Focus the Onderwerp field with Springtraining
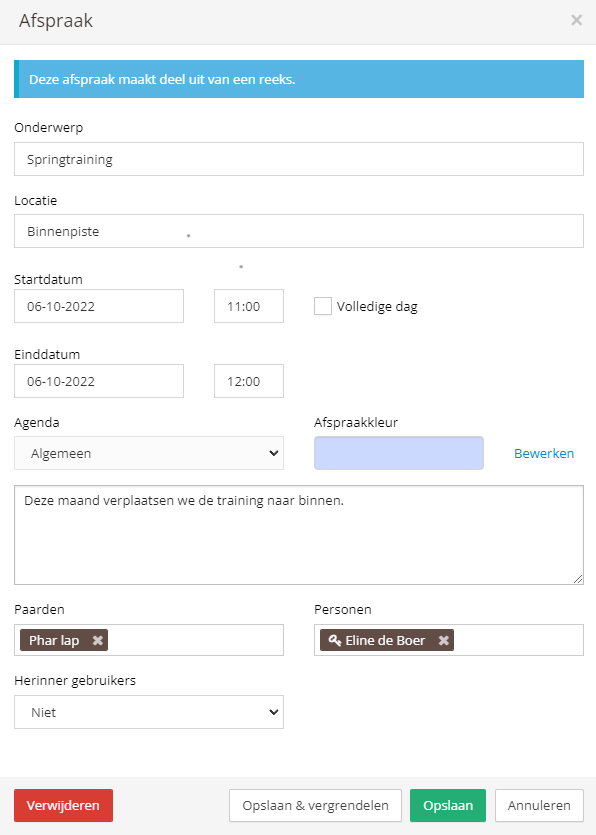 pos(299,159)
